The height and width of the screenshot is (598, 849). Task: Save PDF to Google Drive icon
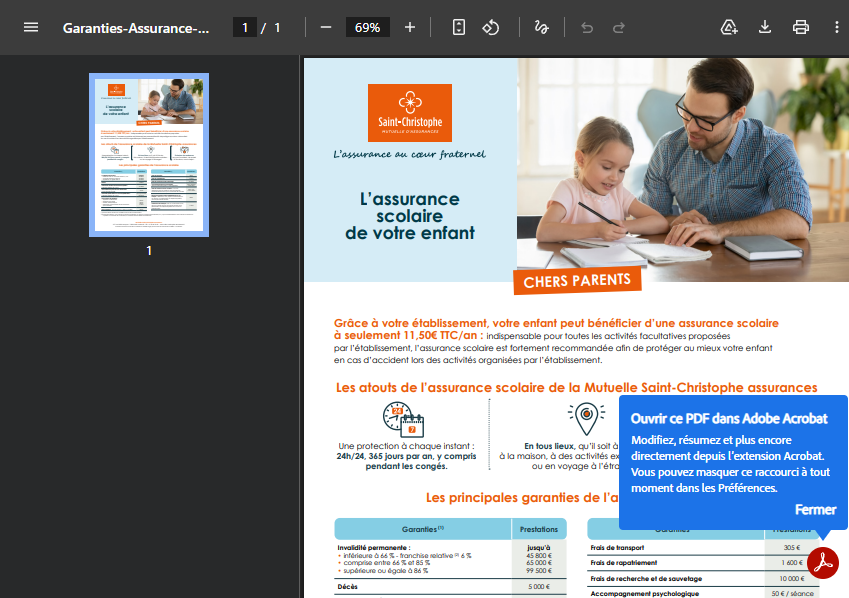[729, 27]
